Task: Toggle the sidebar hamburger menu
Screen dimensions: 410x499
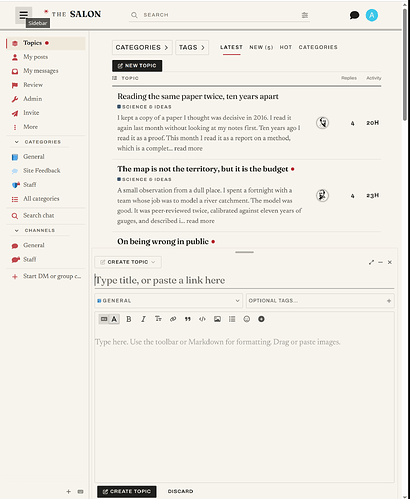Action: point(23,15)
